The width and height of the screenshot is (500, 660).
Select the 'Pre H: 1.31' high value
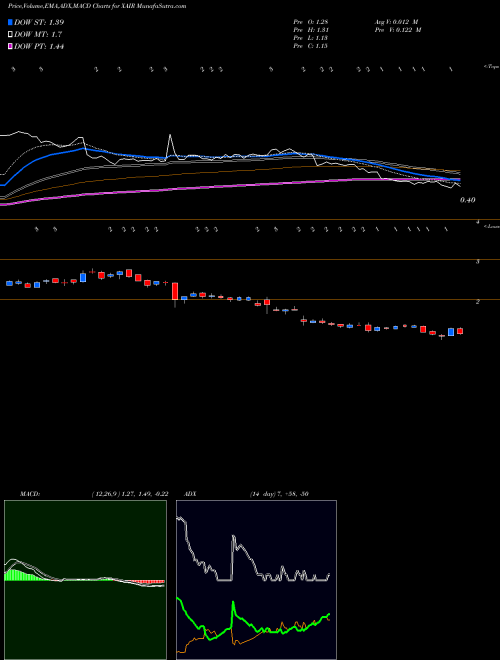[x=311, y=30]
